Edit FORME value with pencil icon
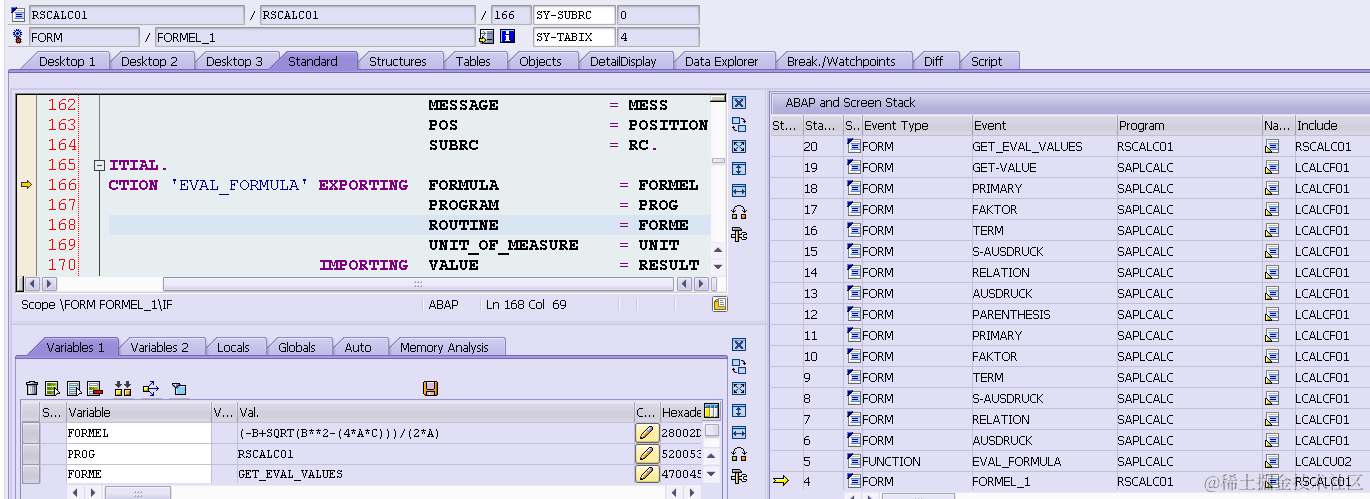Image resolution: width=1370 pixels, height=499 pixels. 646,474
